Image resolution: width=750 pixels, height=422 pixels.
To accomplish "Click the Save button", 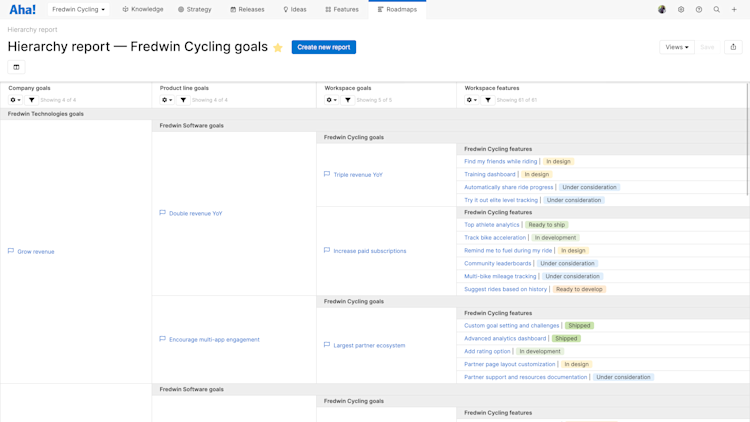I will [707, 47].
